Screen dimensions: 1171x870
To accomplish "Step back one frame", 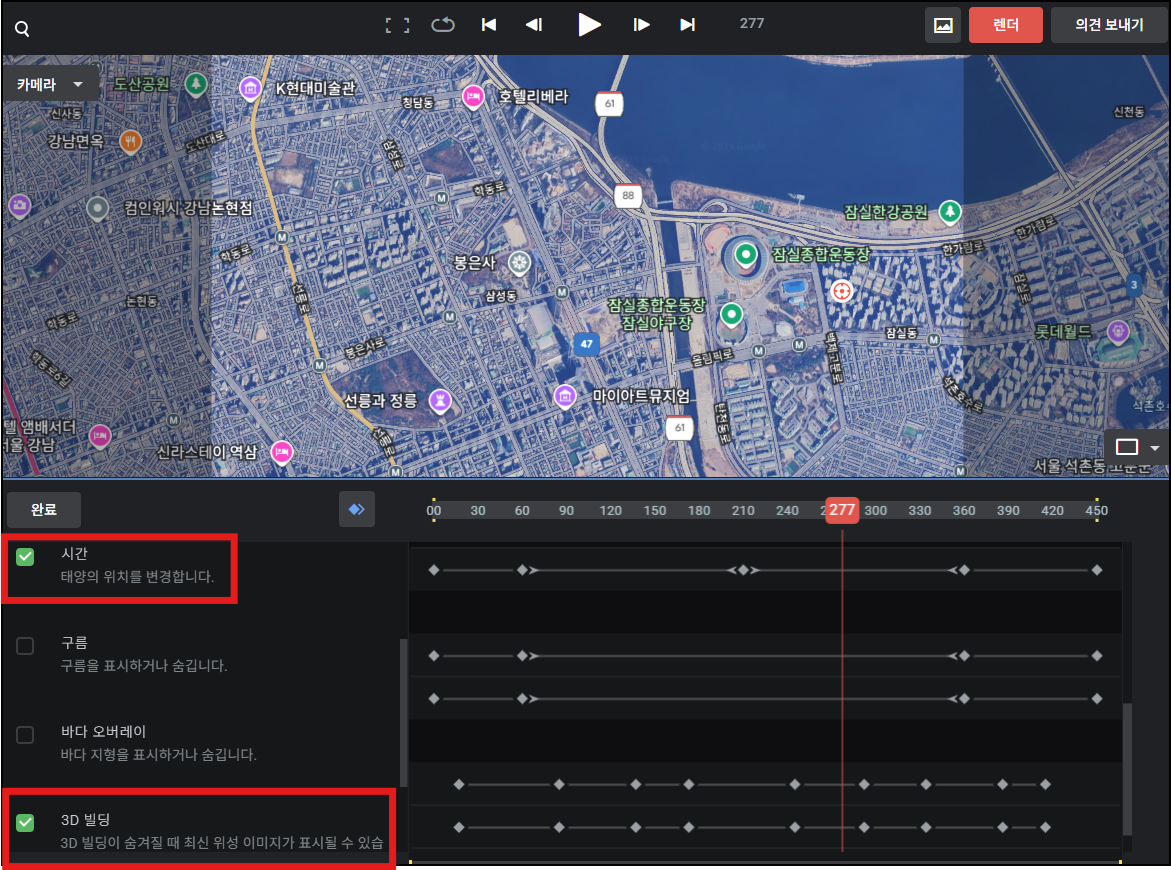I will (x=534, y=25).
